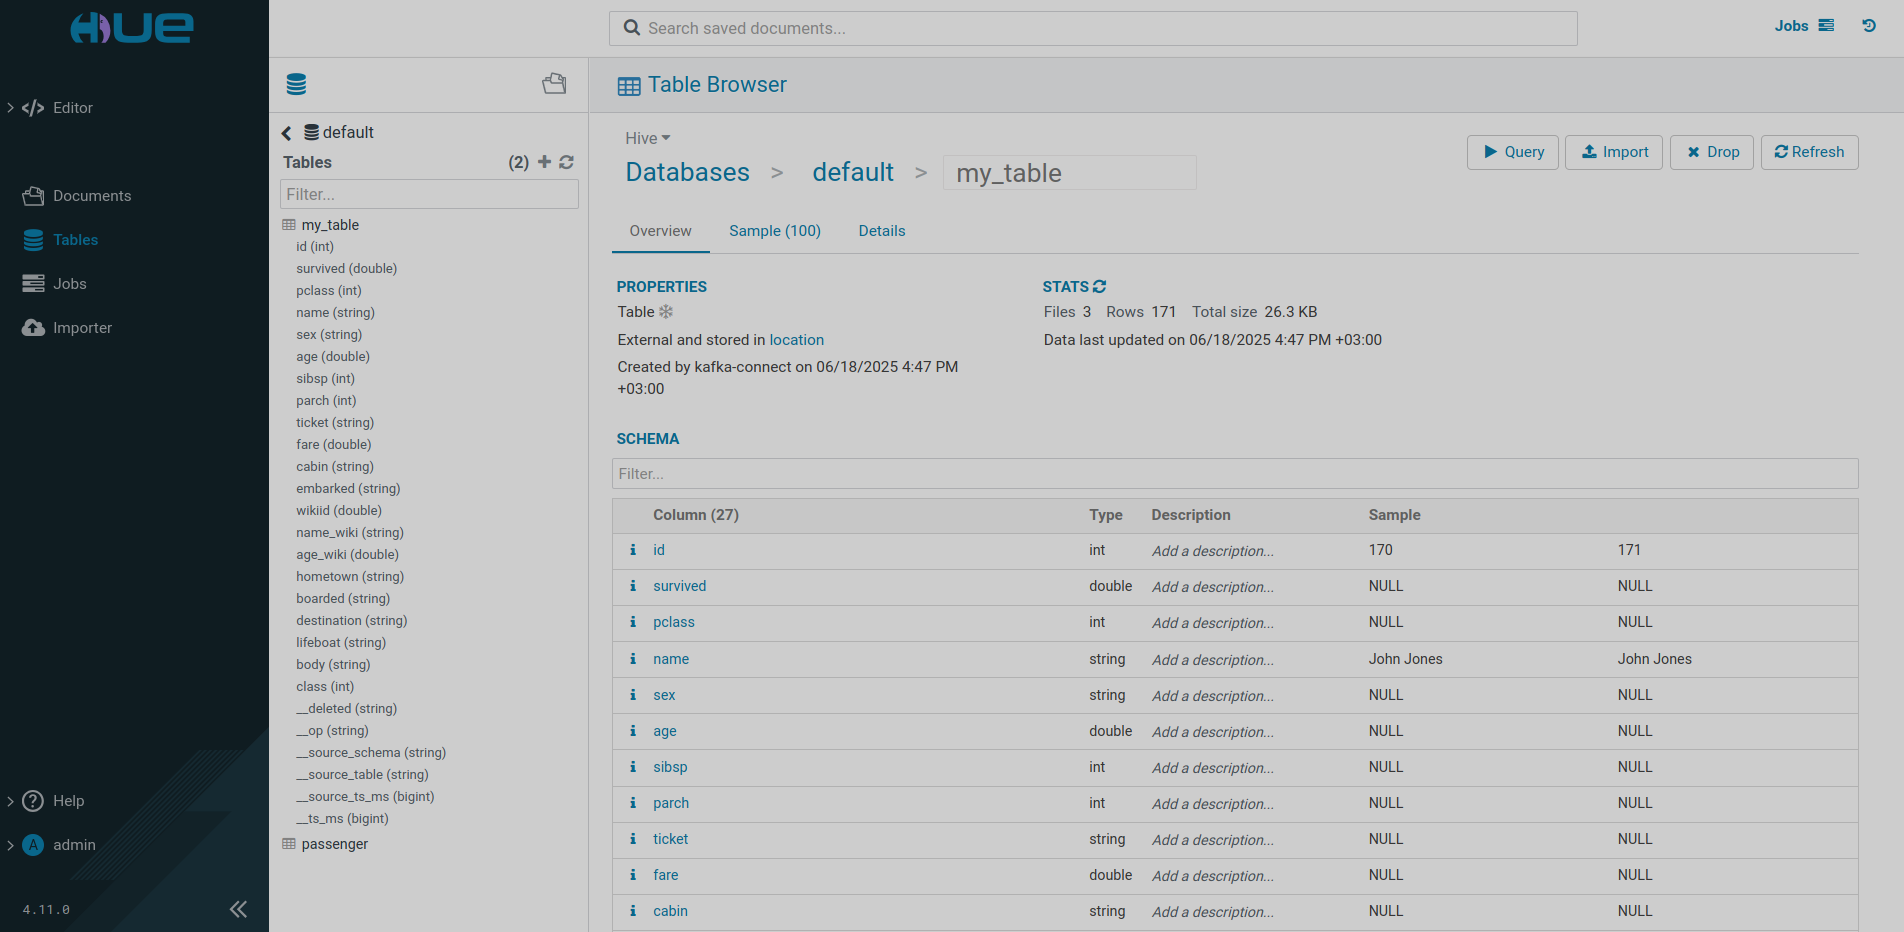Refresh the table STATS
1904x932 pixels.
click(1100, 287)
